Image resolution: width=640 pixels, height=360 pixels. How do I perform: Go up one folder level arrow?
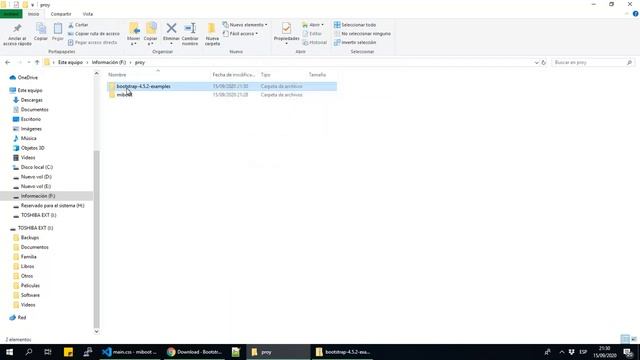click(x=37, y=62)
